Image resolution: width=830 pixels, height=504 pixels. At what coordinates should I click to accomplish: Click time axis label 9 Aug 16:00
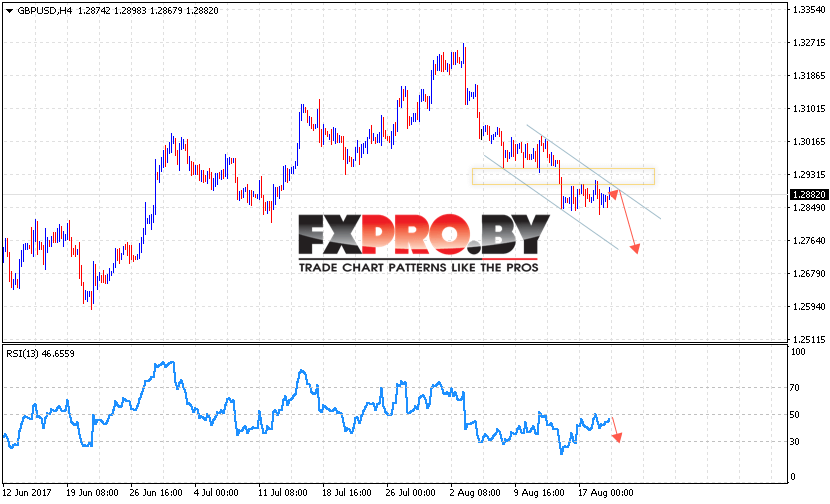coord(539,493)
